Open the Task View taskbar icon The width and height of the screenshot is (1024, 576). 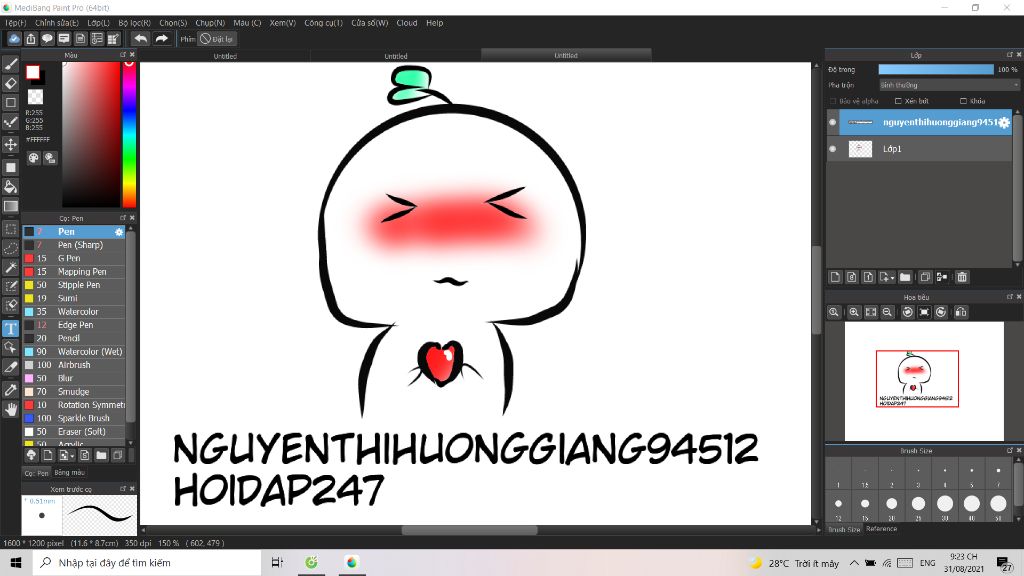point(277,562)
